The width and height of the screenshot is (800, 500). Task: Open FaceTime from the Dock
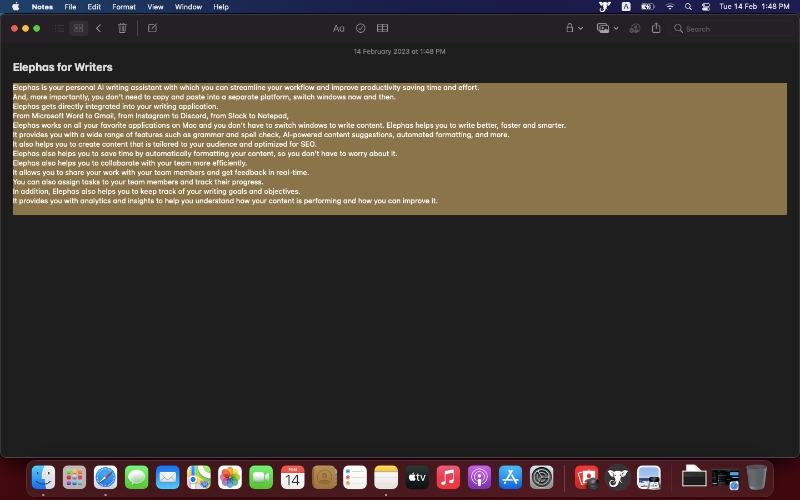pos(261,478)
